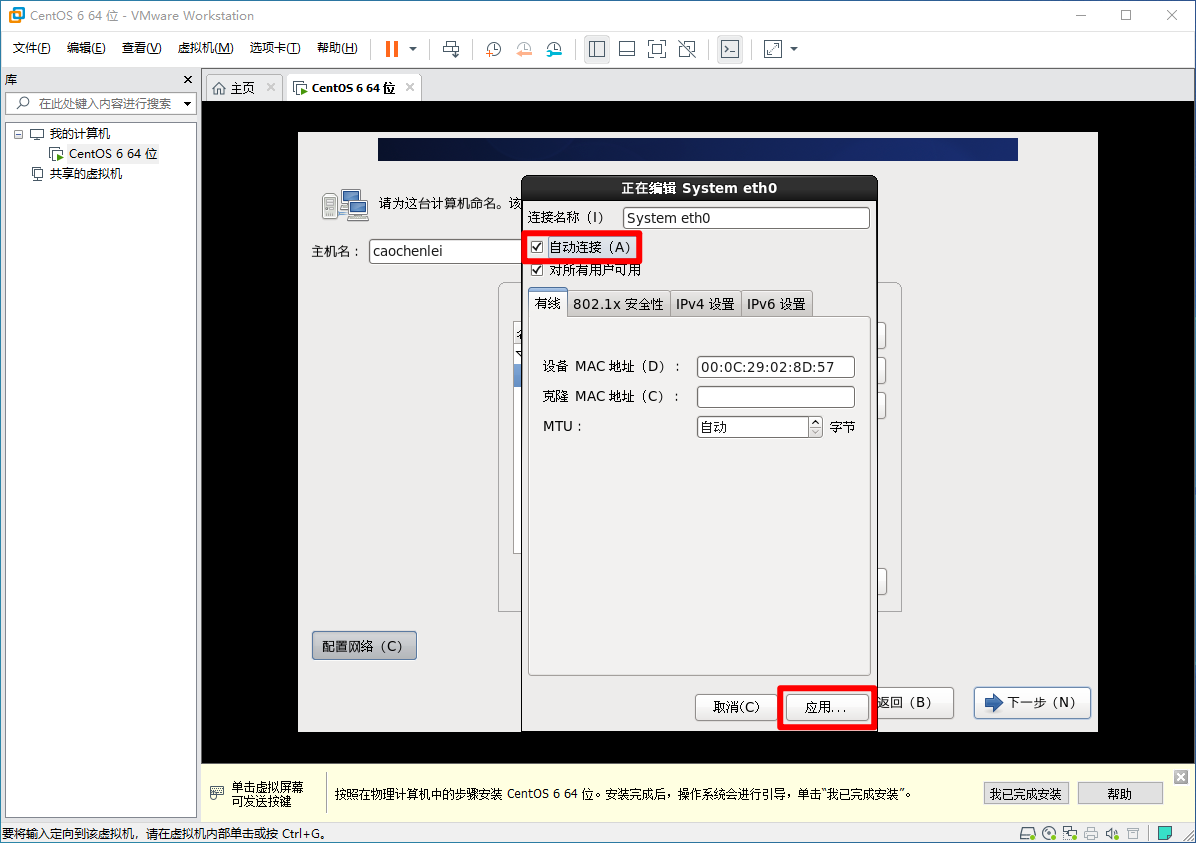Click the revert to snapshot icon
Image resolution: width=1196 pixels, height=843 pixels.
click(524, 49)
